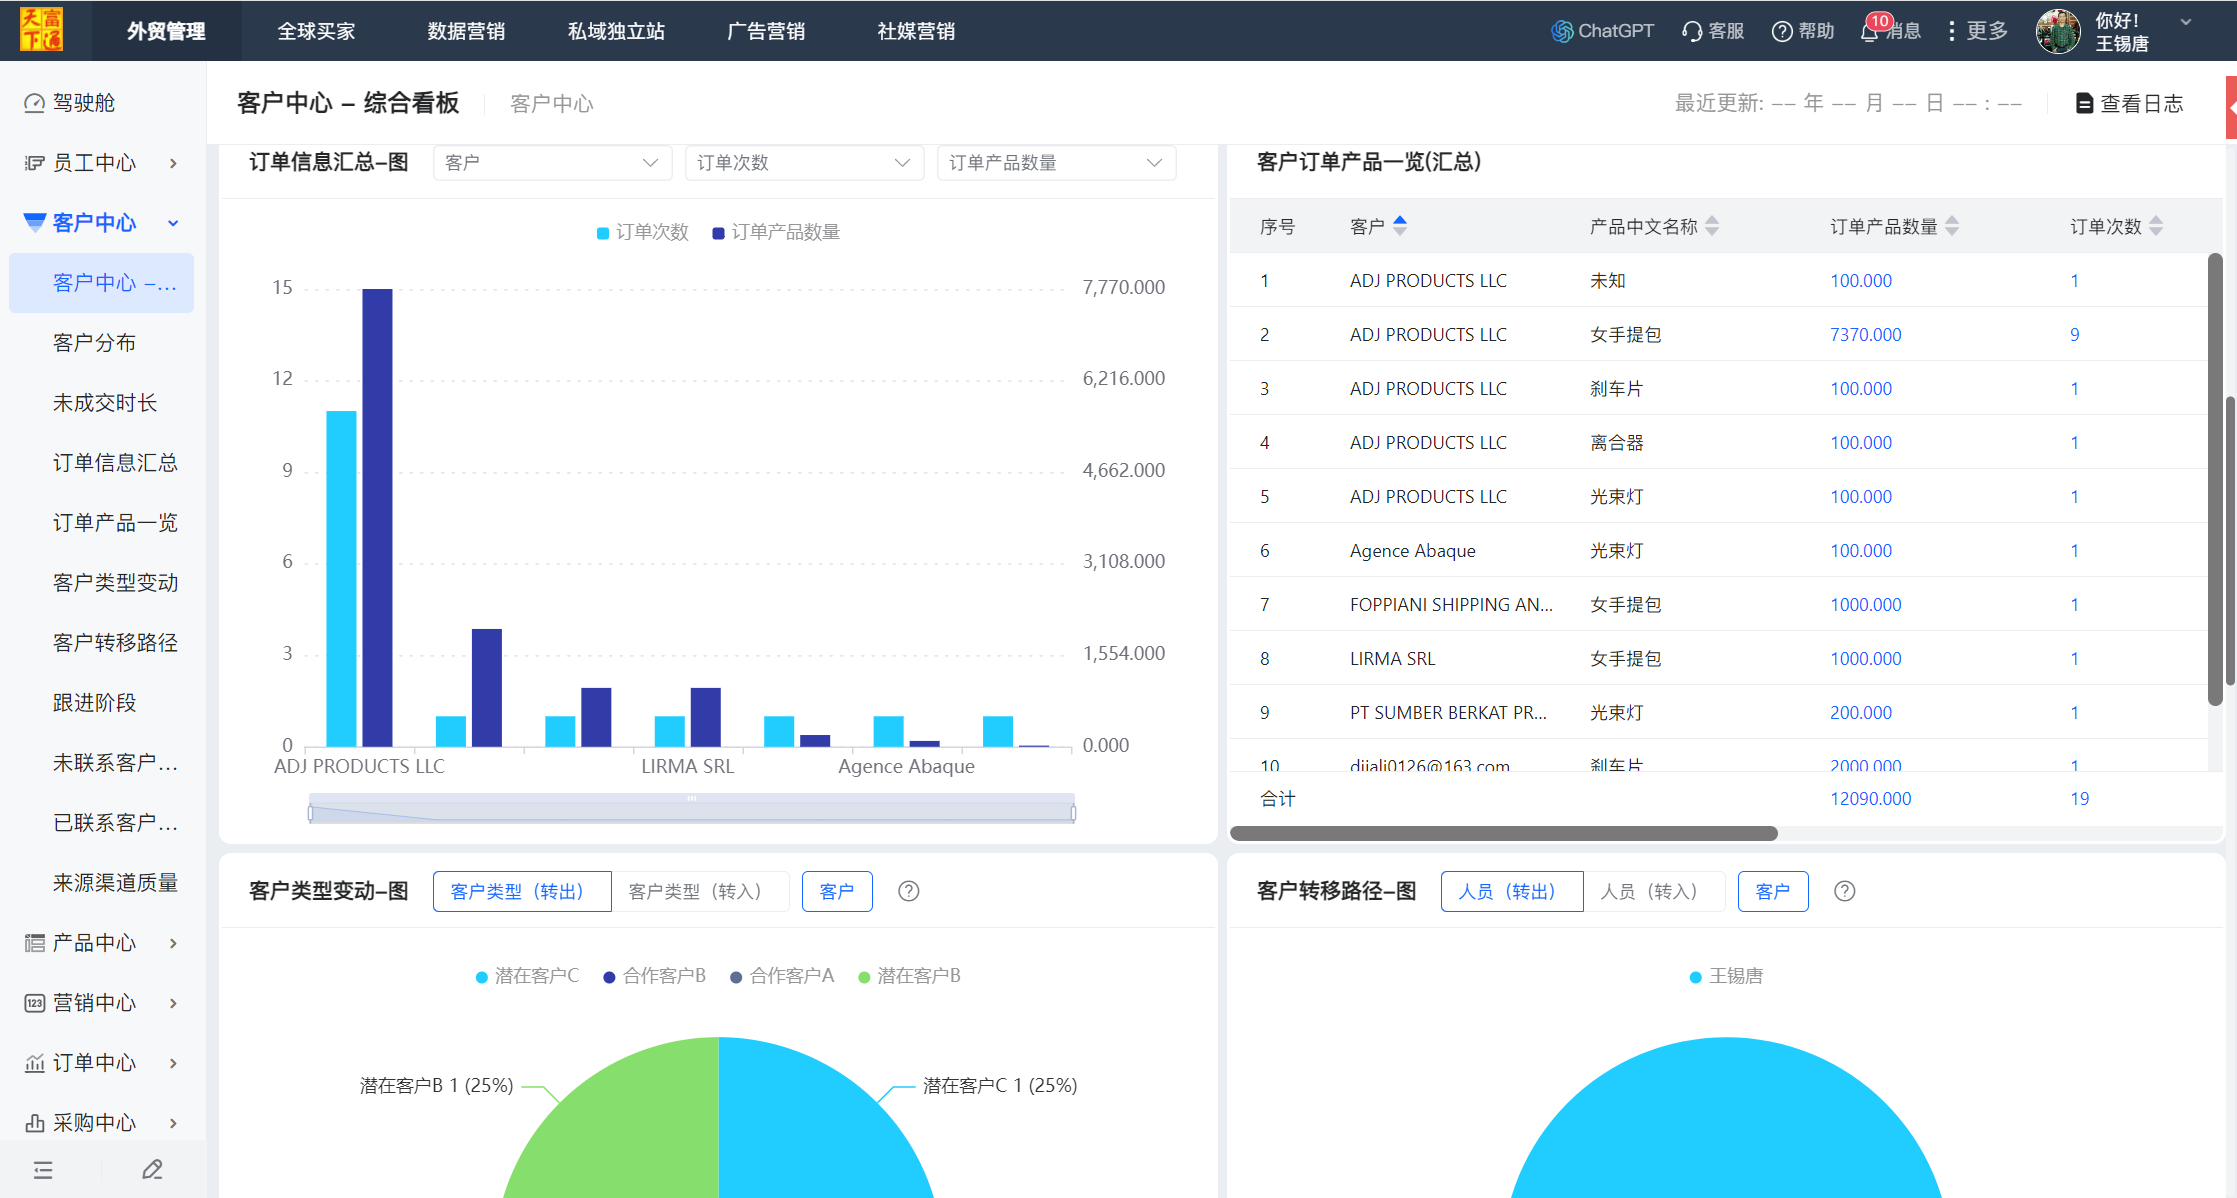The width and height of the screenshot is (2237, 1198).
Task: Select 人员（转出） option
Action: point(1512,891)
